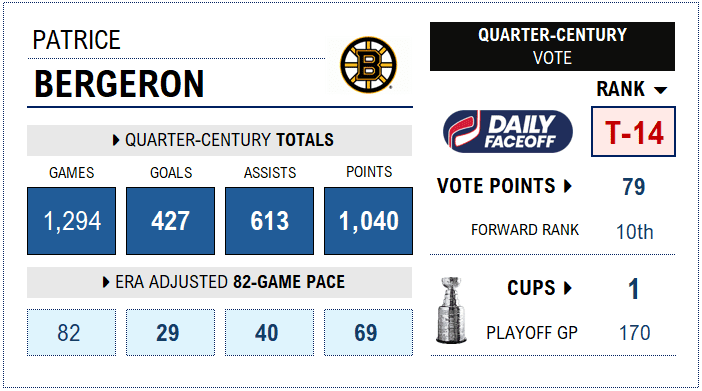702x391 pixels.
Task: Click the Boston Bruins logo
Action: 368,65
